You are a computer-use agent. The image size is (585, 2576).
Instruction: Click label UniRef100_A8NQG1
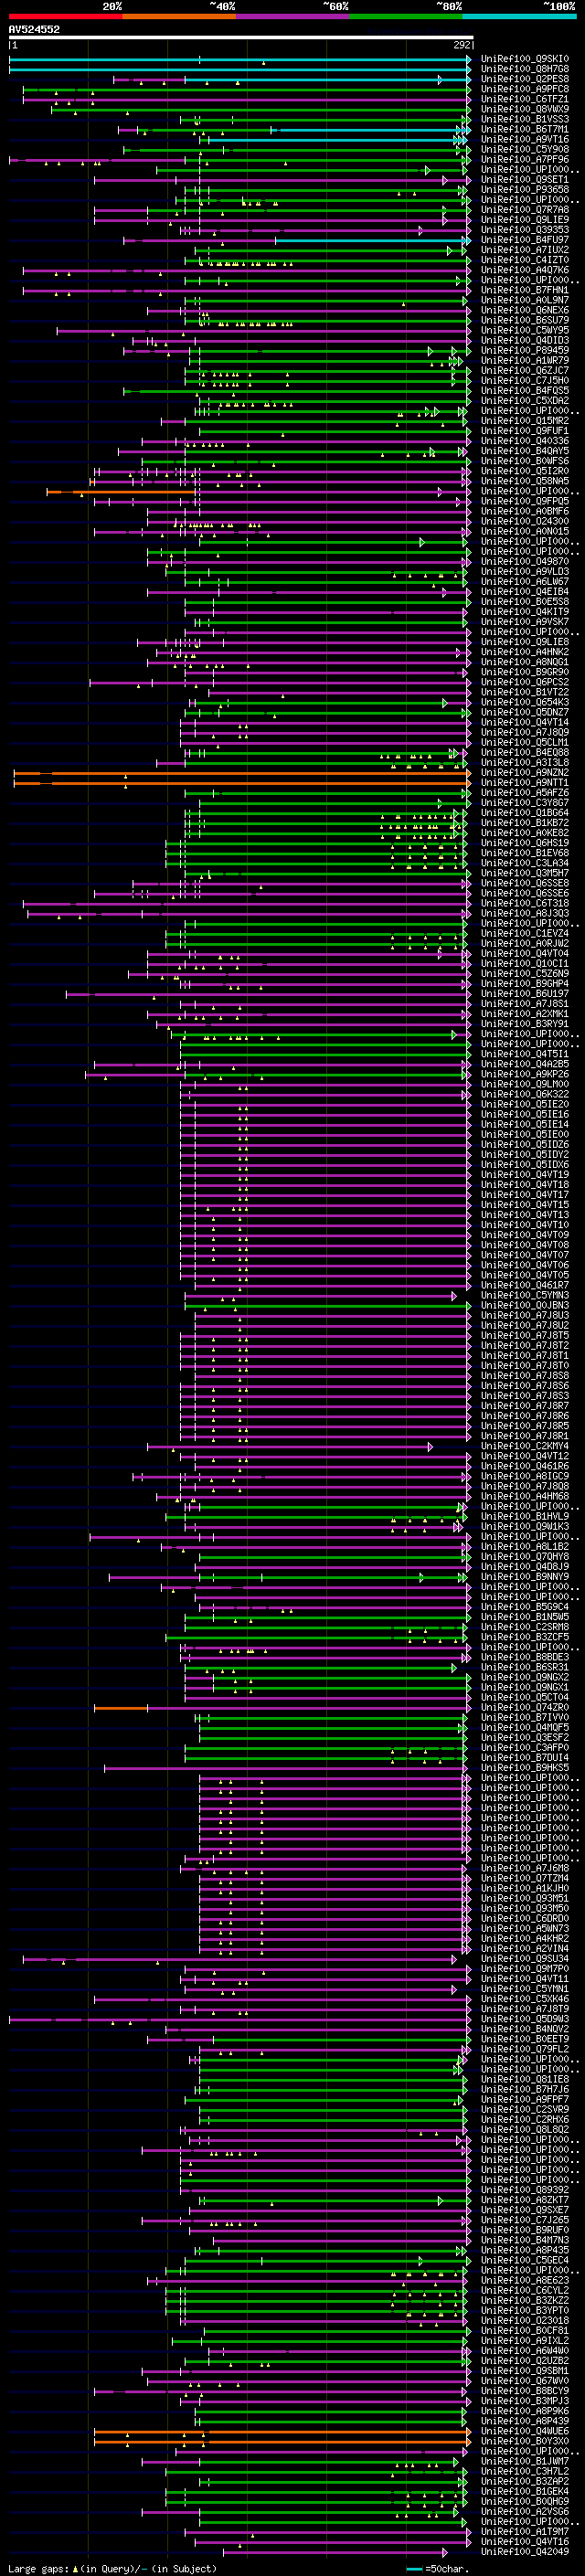[x=525, y=663]
